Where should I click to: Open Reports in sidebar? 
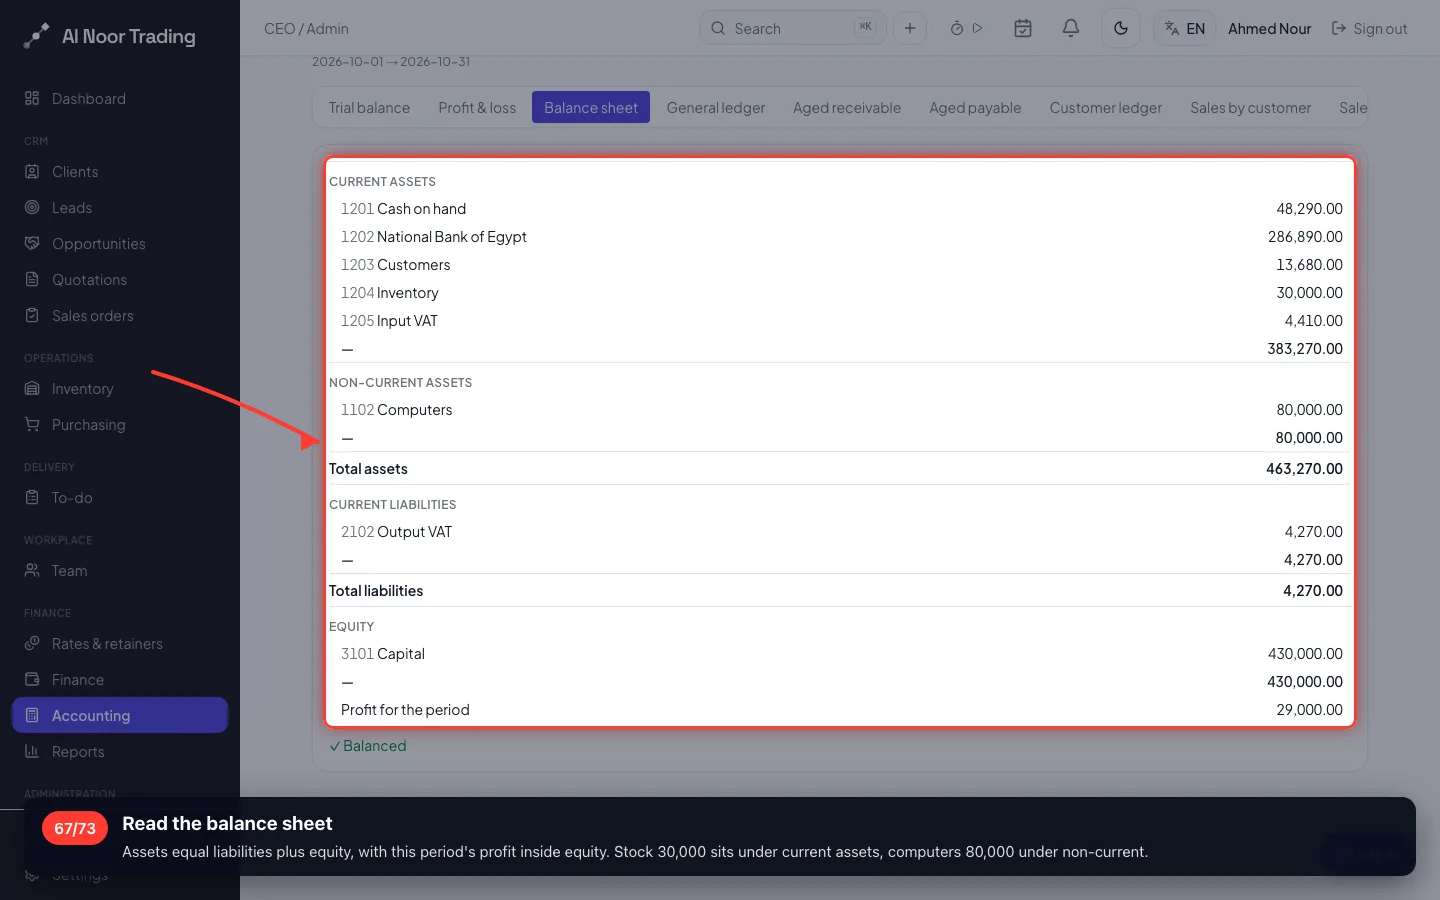tap(78, 751)
